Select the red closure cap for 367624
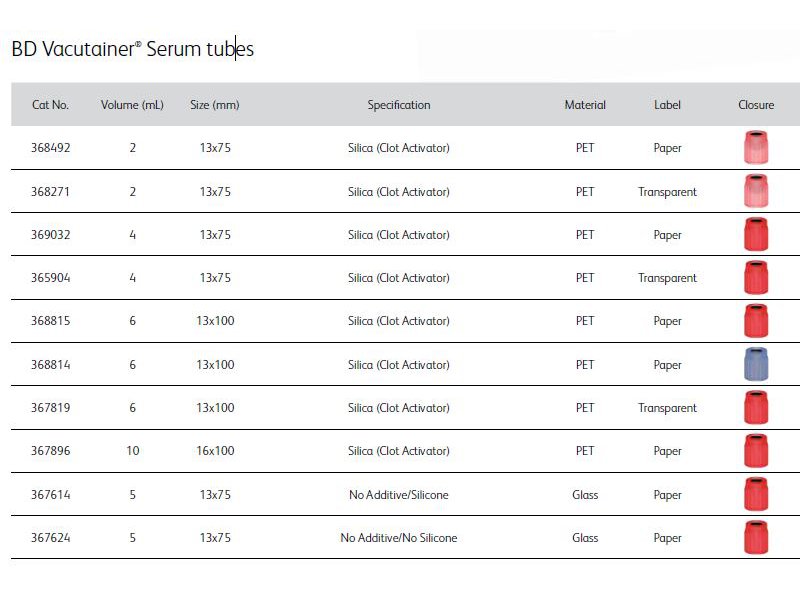Image resolution: width=800 pixels, height=600 pixels. pos(756,537)
